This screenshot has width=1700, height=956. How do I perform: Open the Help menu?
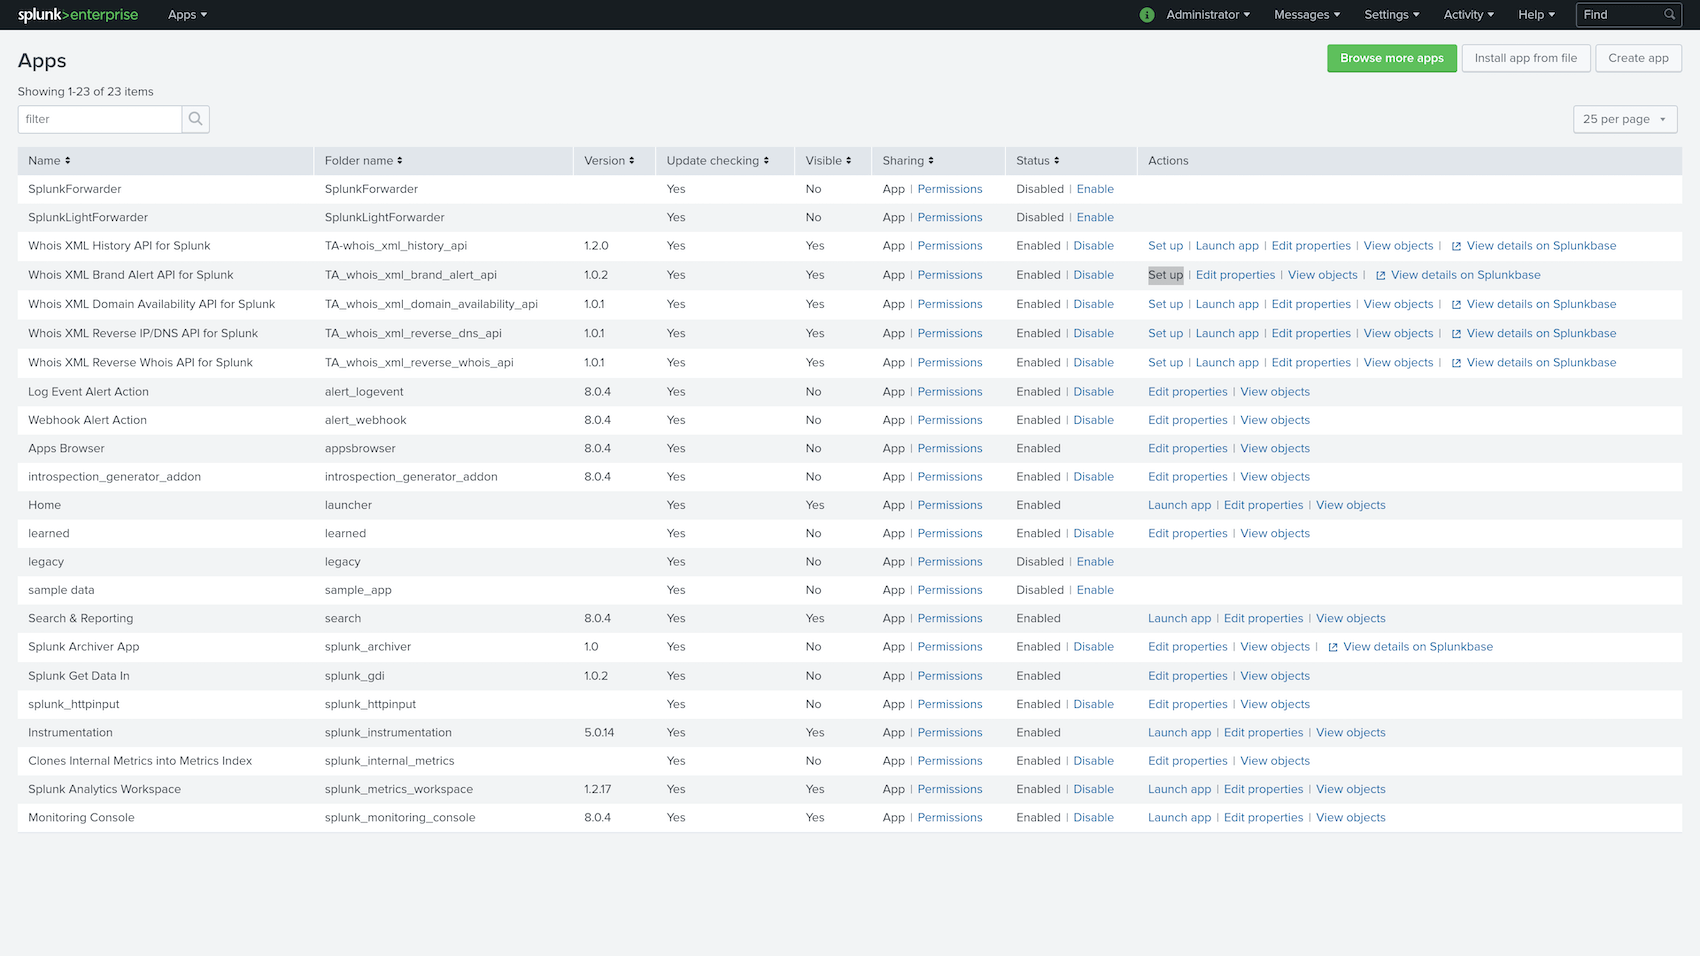click(1537, 15)
